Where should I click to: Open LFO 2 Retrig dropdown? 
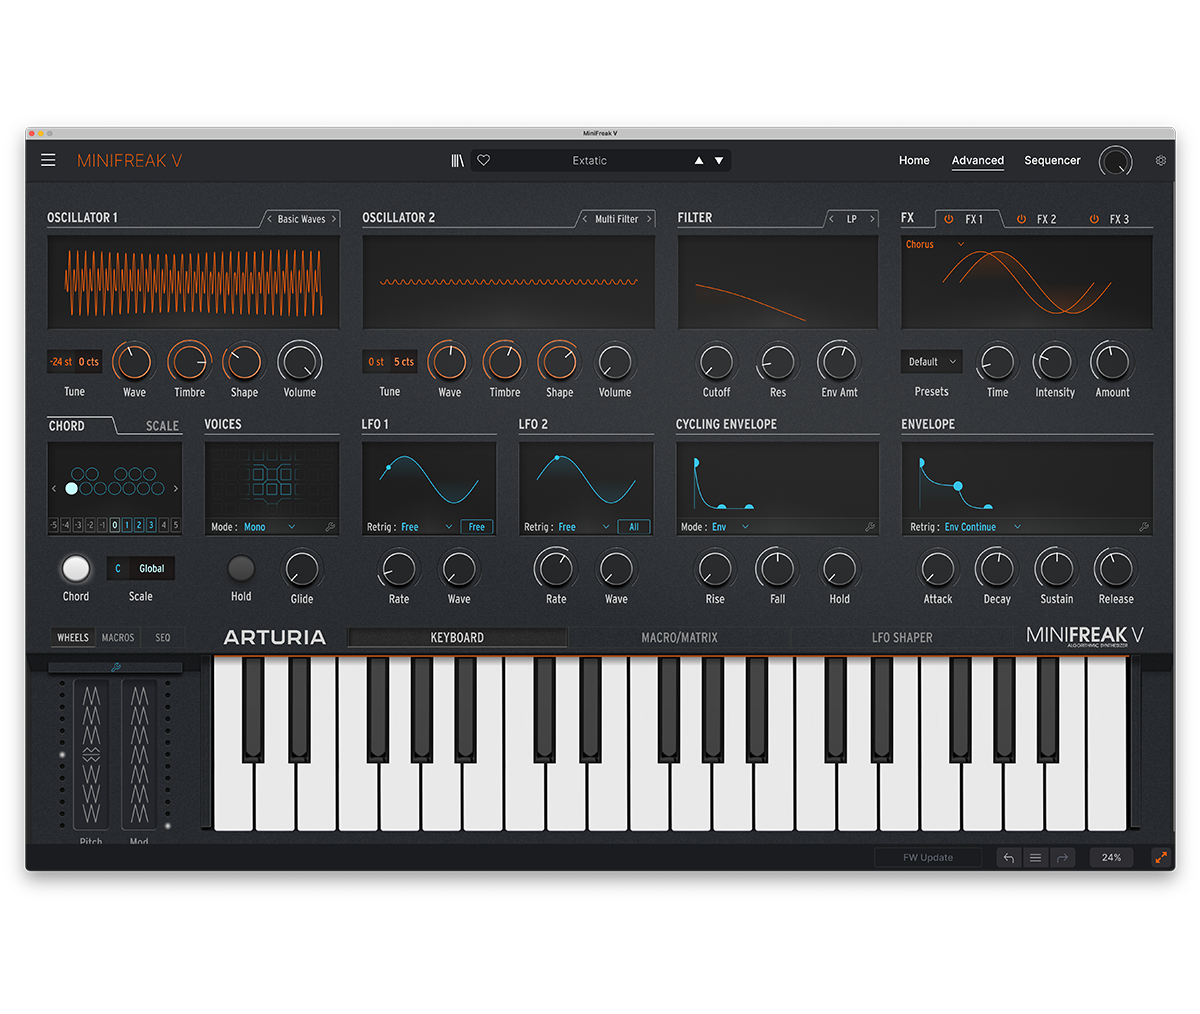(x=585, y=527)
